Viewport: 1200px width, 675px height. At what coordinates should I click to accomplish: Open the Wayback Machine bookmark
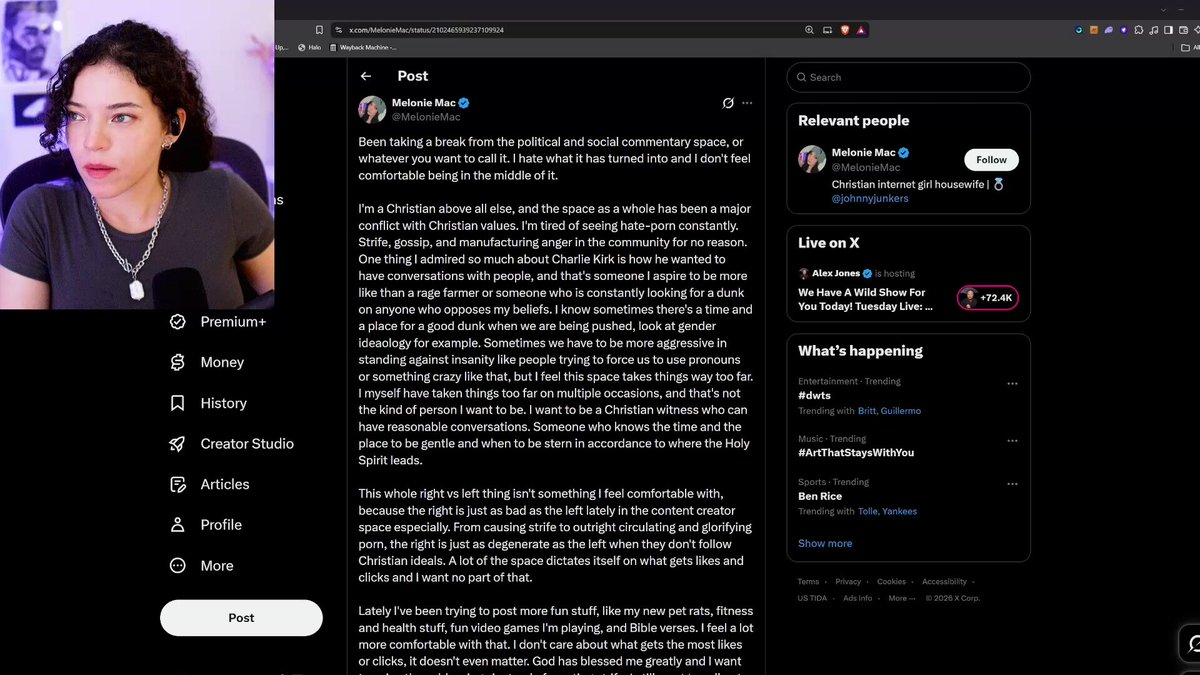363,47
